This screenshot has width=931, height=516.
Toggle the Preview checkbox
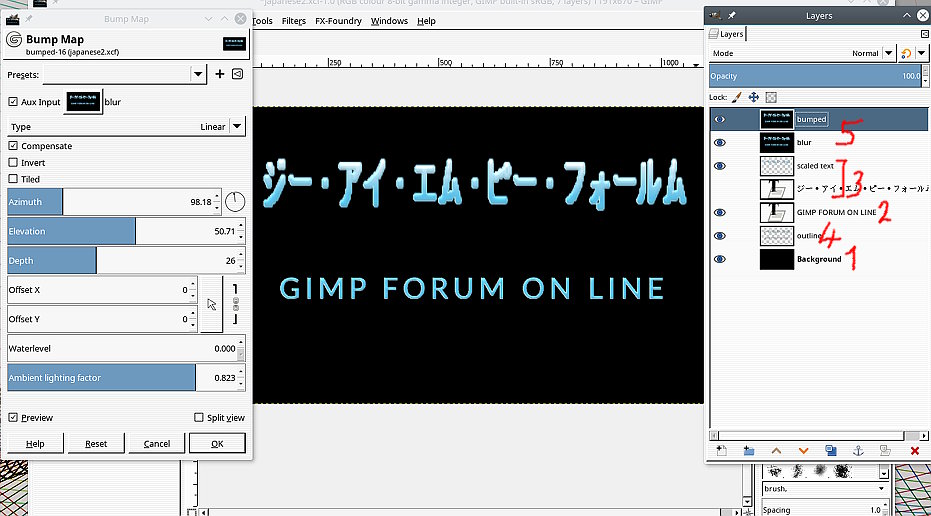(x=13, y=417)
